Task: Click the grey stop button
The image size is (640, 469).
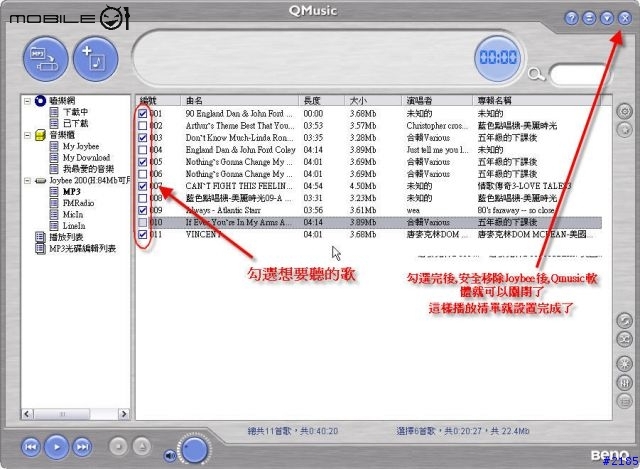Action: point(118,446)
